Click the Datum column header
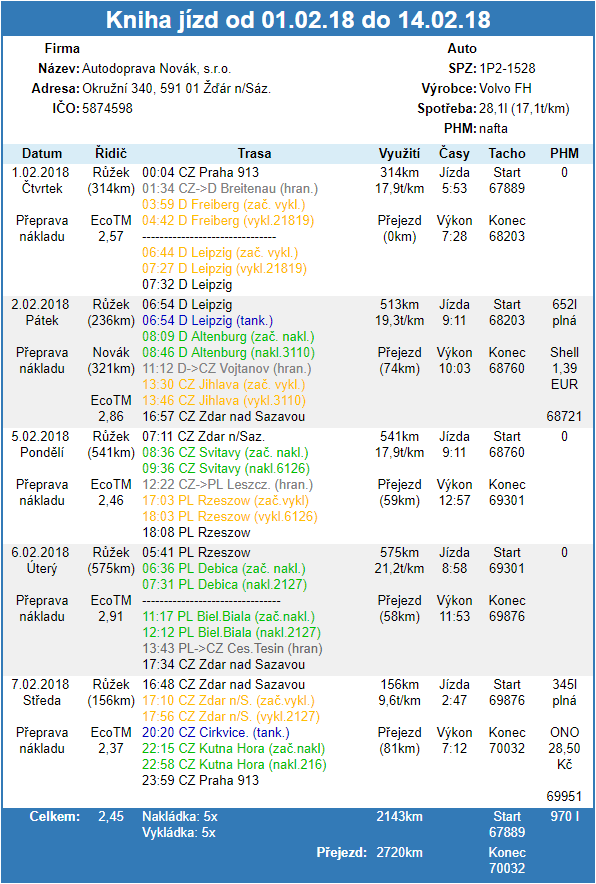The width and height of the screenshot is (596, 884). point(42,153)
